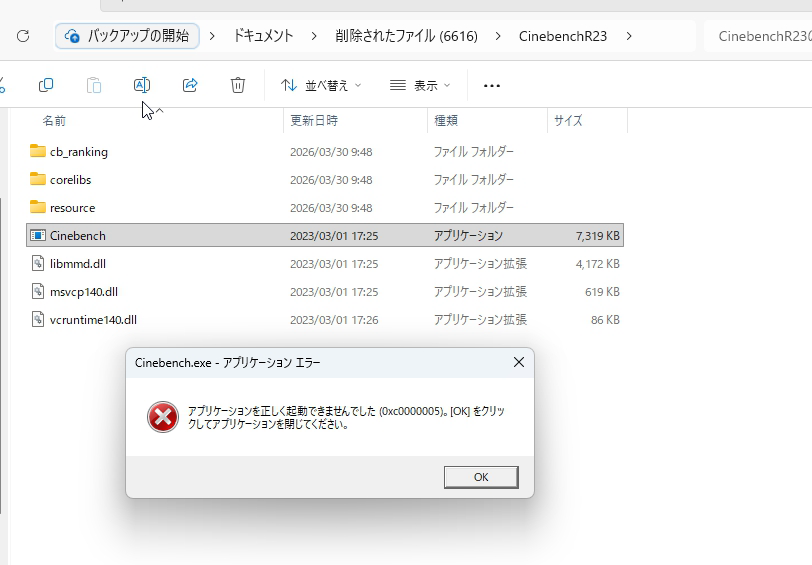Screen dimensions: 812x565
Task: Click the Copy icon in toolbar
Action: [x=46, y=85]
